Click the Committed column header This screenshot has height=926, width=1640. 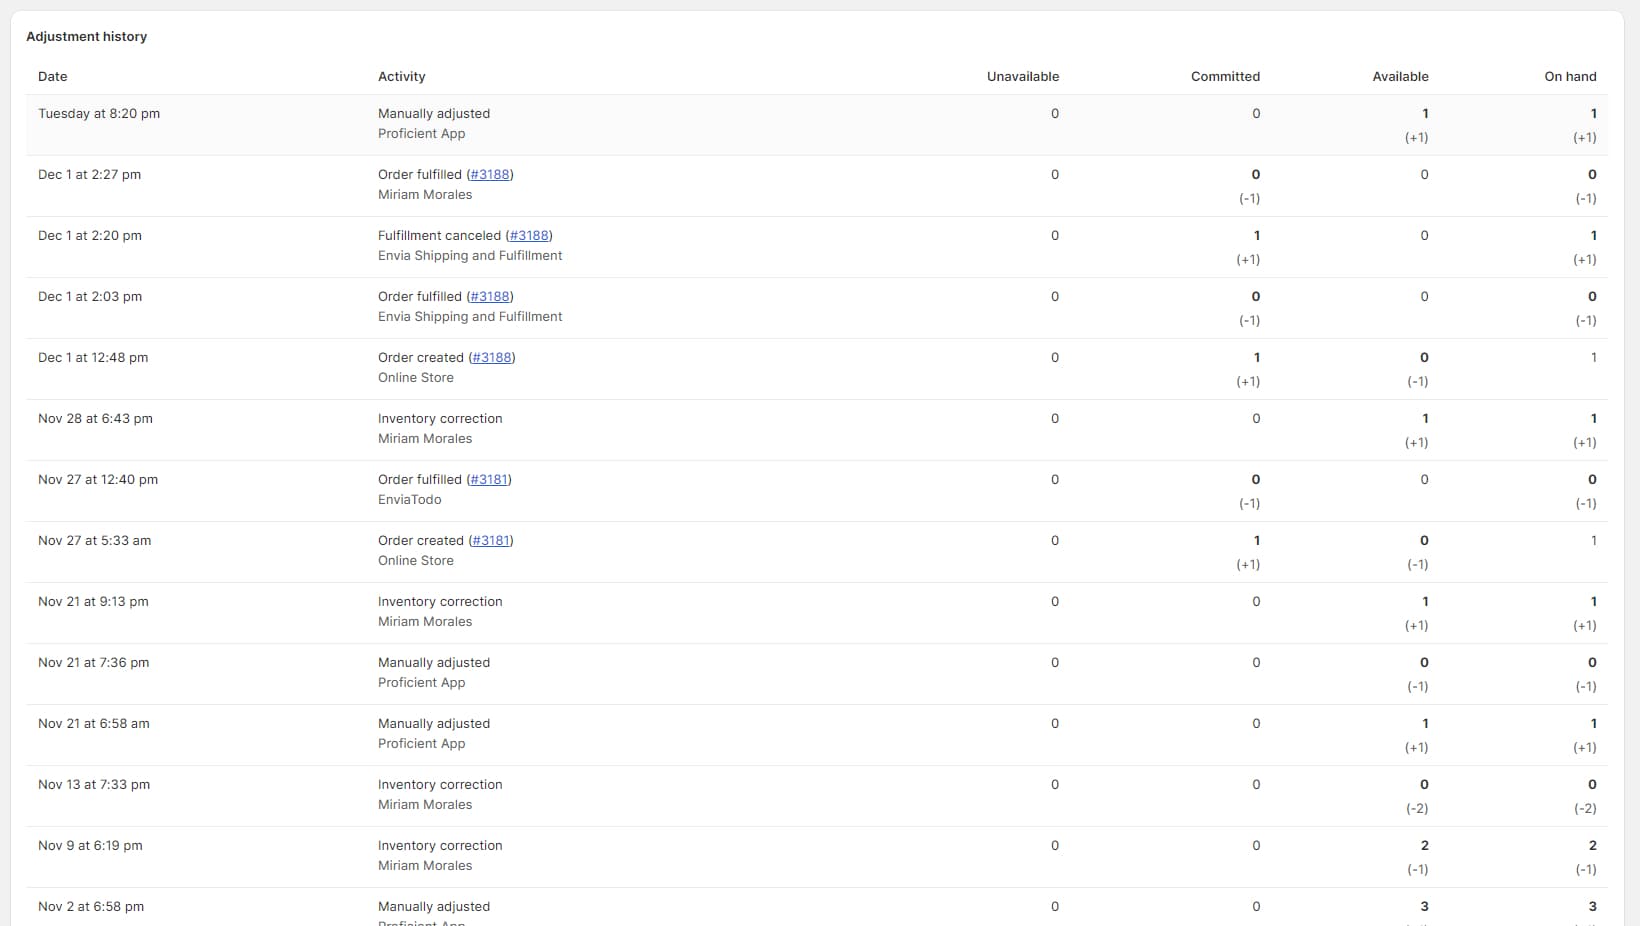click(x=1225, y=77)
